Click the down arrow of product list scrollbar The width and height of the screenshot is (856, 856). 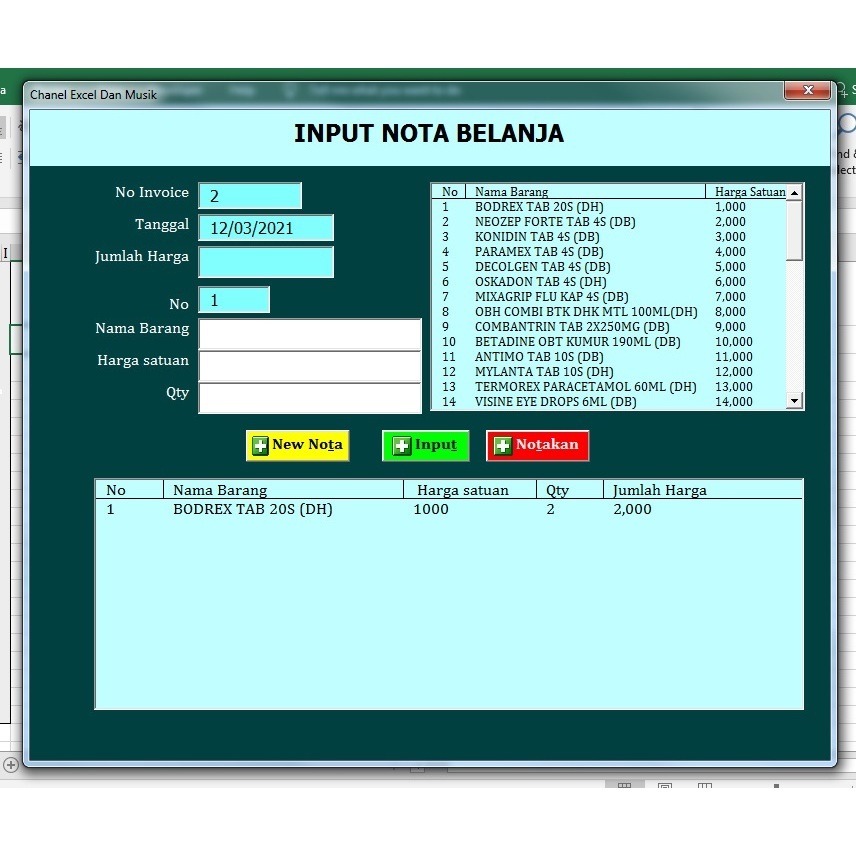796,401
